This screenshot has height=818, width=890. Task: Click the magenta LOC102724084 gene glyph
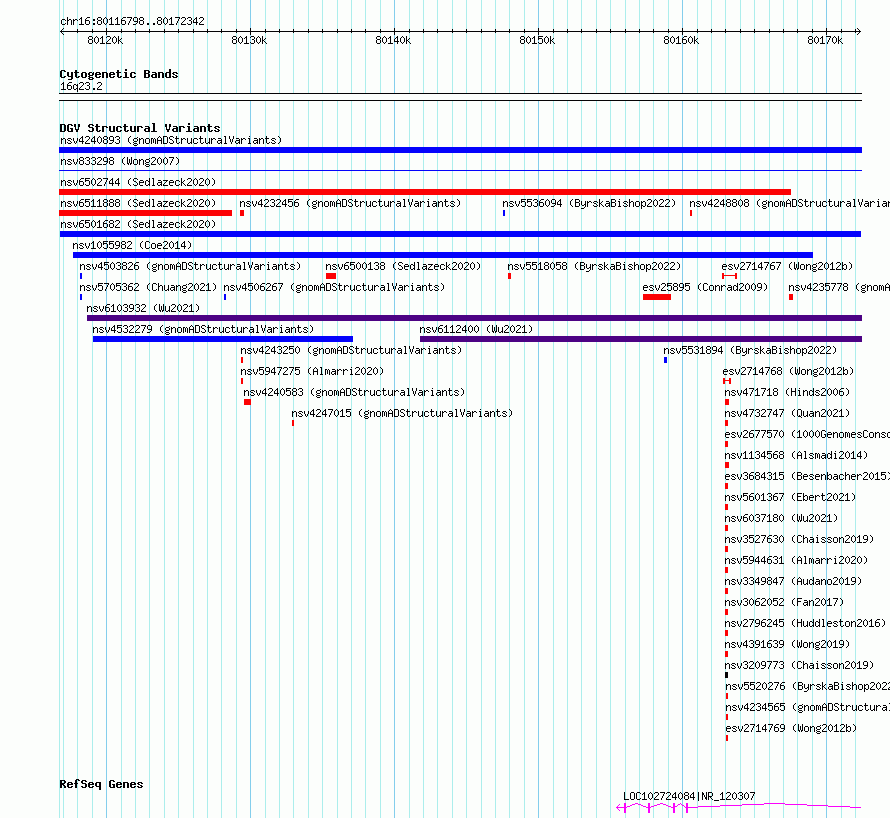coord(738,807)
